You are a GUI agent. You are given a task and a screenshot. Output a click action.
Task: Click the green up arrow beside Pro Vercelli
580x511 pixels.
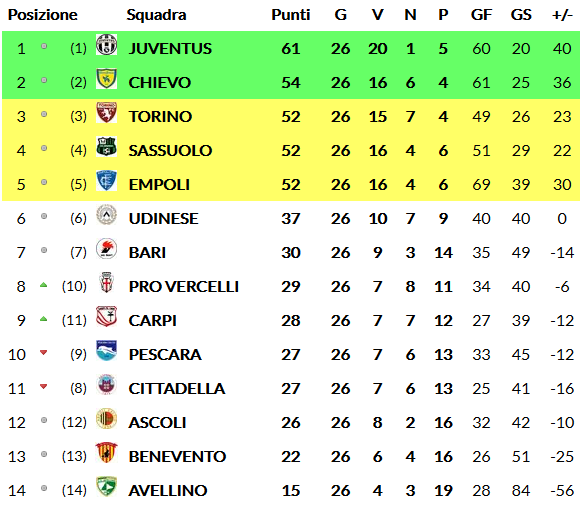44,285
